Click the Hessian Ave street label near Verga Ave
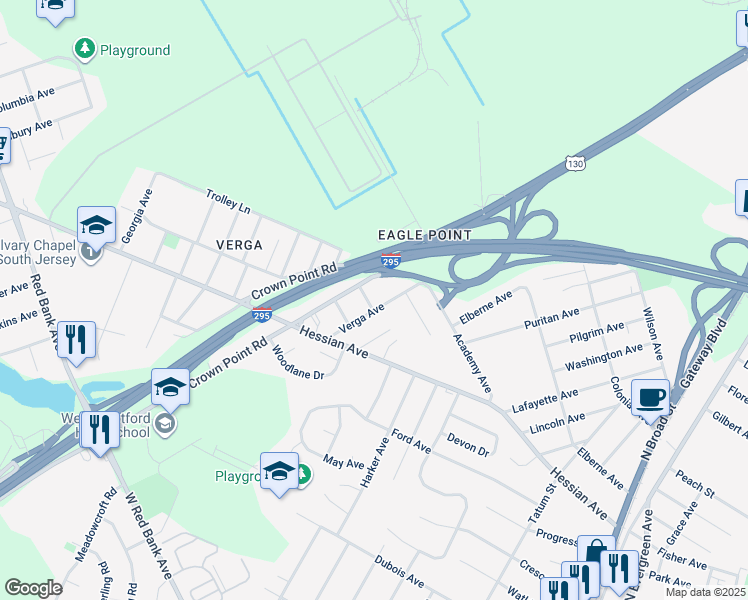This screenshot has height=600, width=748. click(x=334, y=342)
